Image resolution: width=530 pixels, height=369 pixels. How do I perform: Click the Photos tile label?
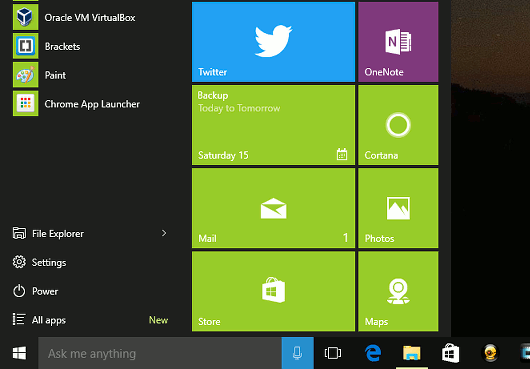click(x=380, y=239)
